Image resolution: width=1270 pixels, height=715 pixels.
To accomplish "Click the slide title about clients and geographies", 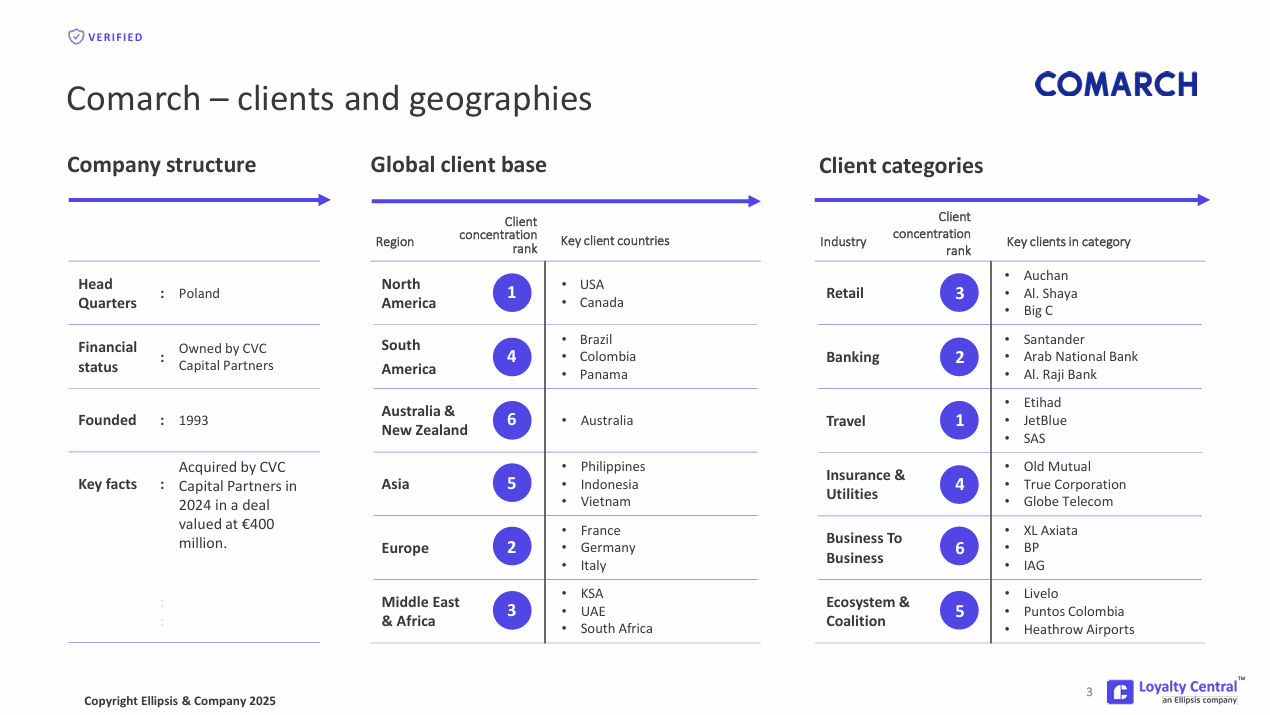I will pos(329,99).
